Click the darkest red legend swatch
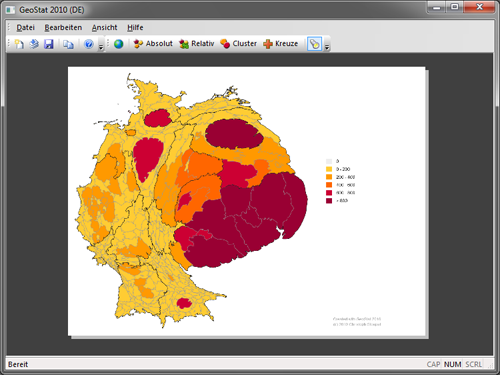 pyautogui.click(x=329, y=201)
